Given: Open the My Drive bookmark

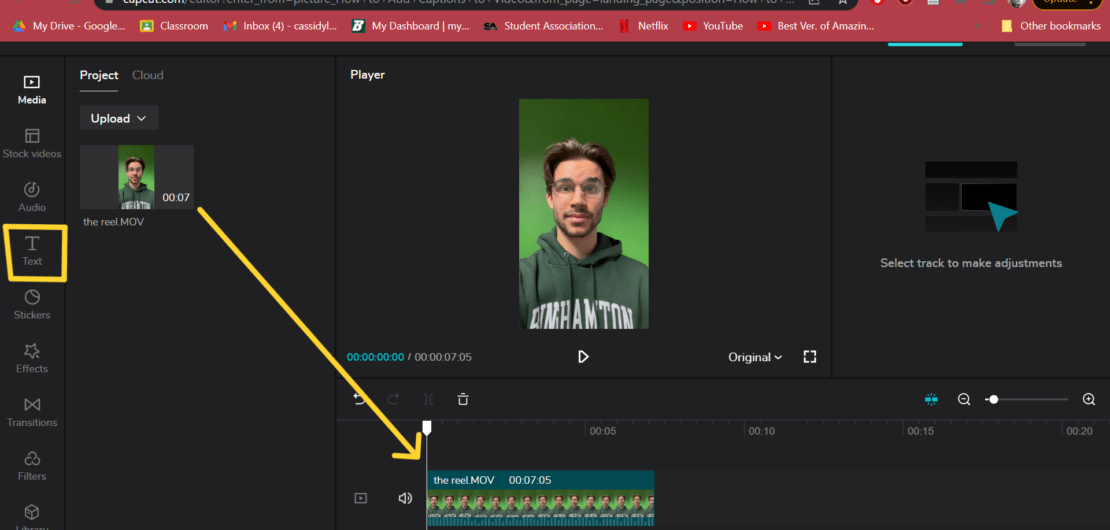Looking at the screenshot, I should click(x=69, y=26).
